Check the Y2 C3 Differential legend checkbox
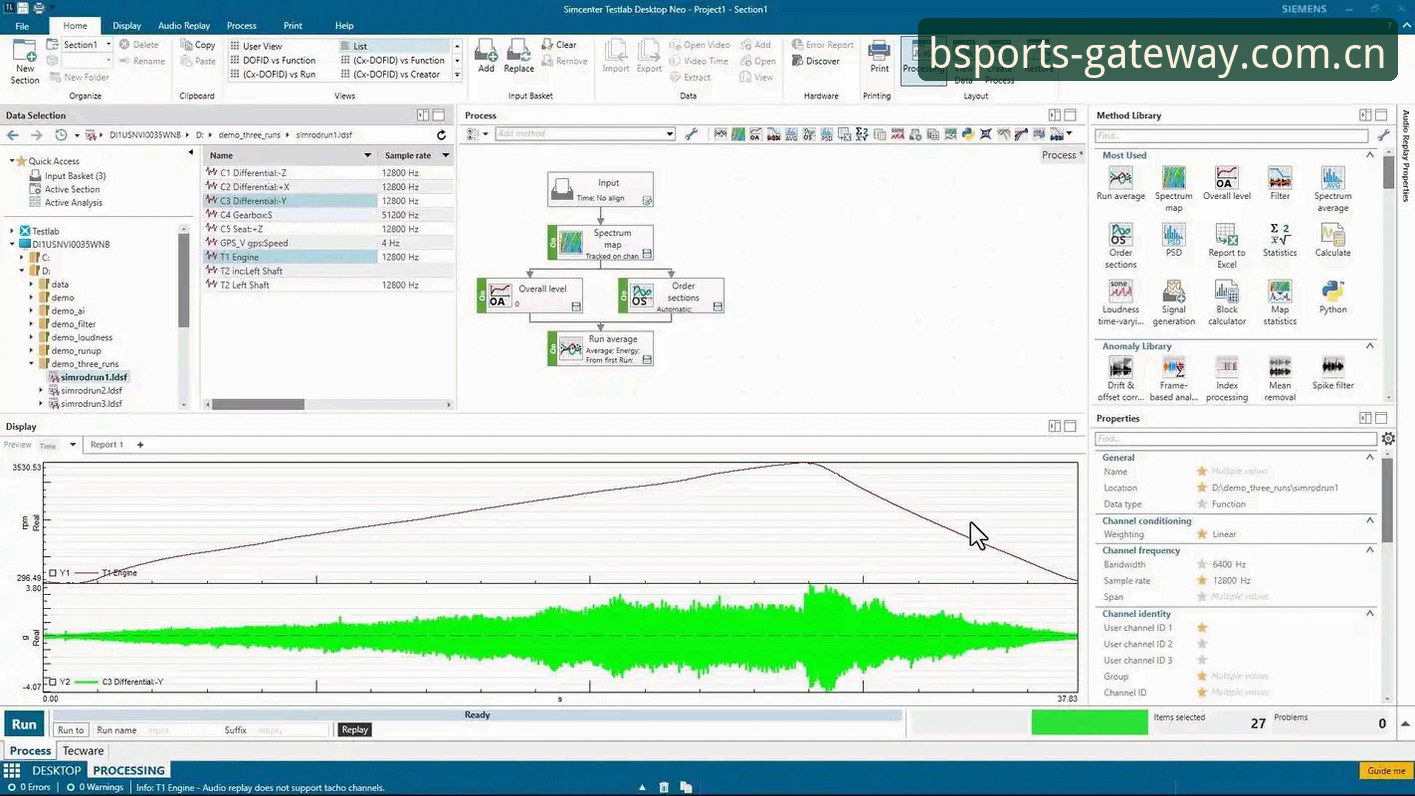The width and height of the screenshot is (1415, 796). click(53, 682)
